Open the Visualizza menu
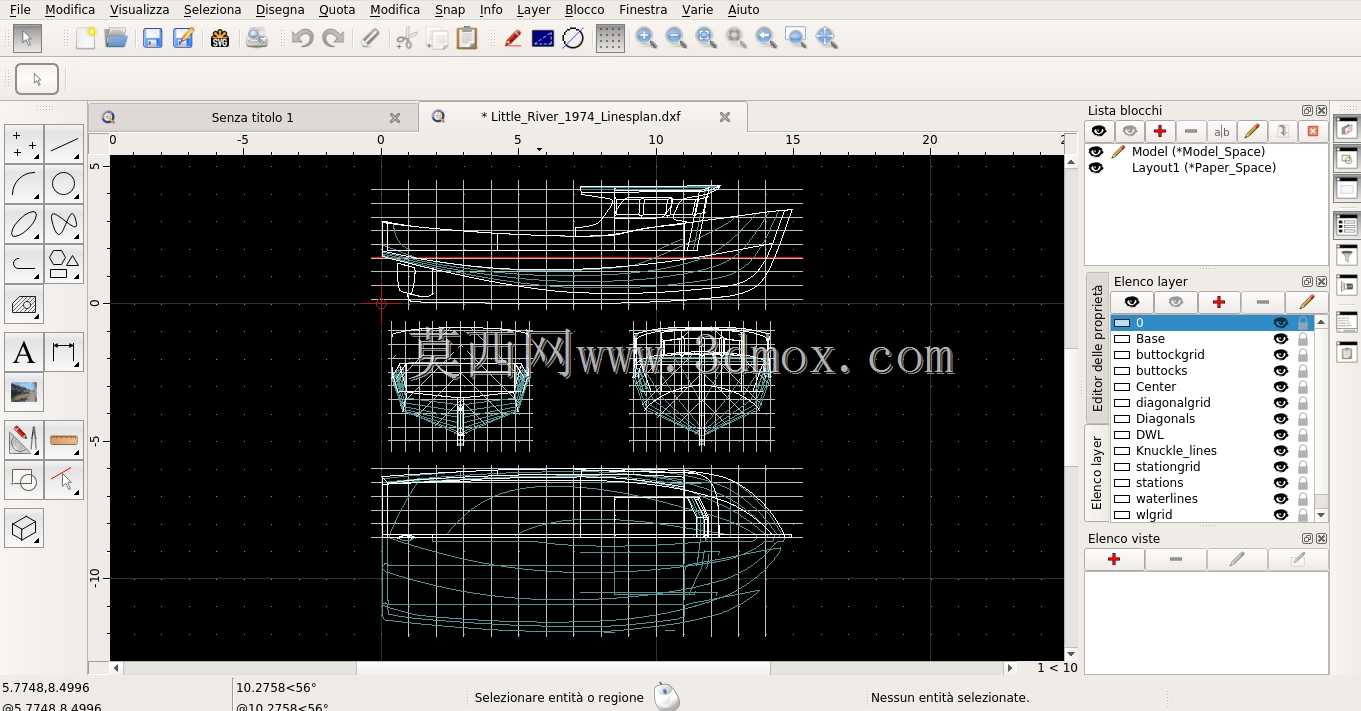This screenshot has height=711, width=1361. point(140,9)
